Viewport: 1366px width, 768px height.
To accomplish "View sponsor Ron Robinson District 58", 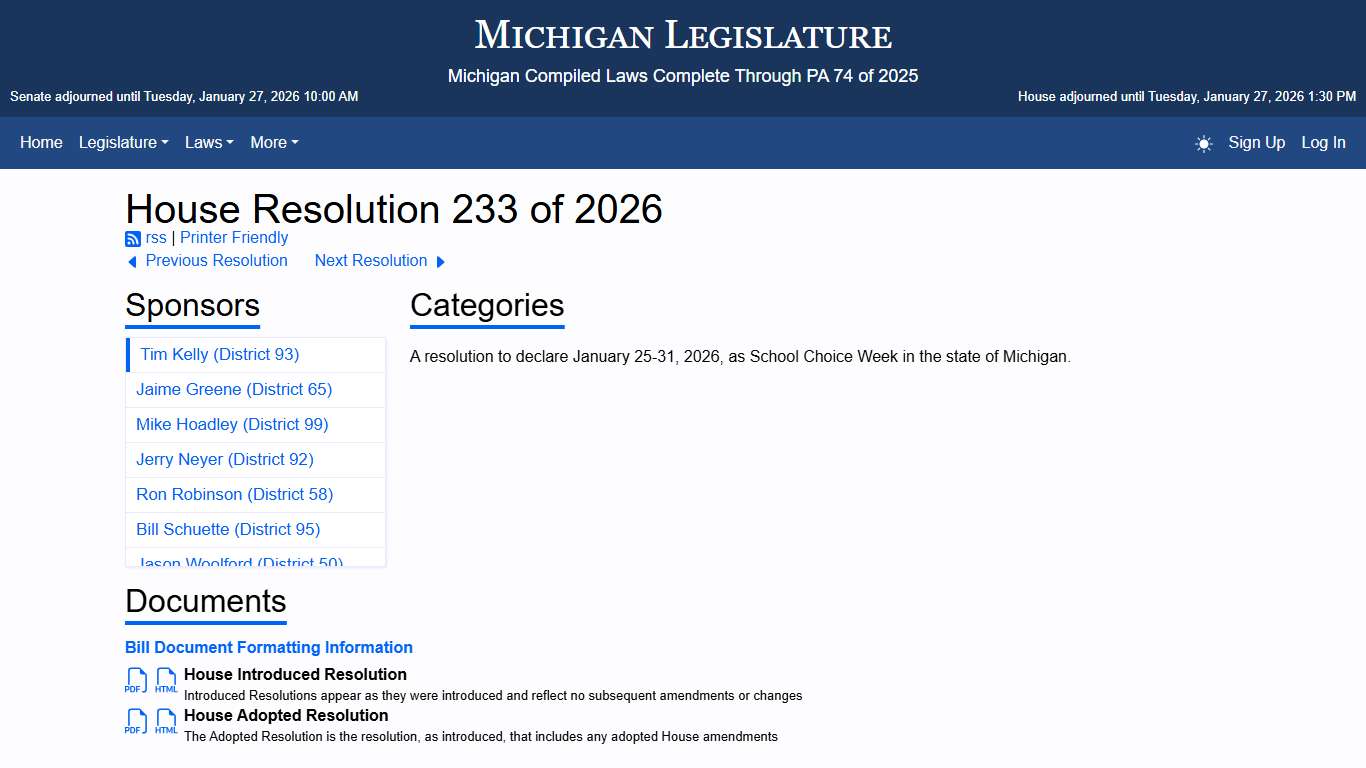I will tap(235, 494).
